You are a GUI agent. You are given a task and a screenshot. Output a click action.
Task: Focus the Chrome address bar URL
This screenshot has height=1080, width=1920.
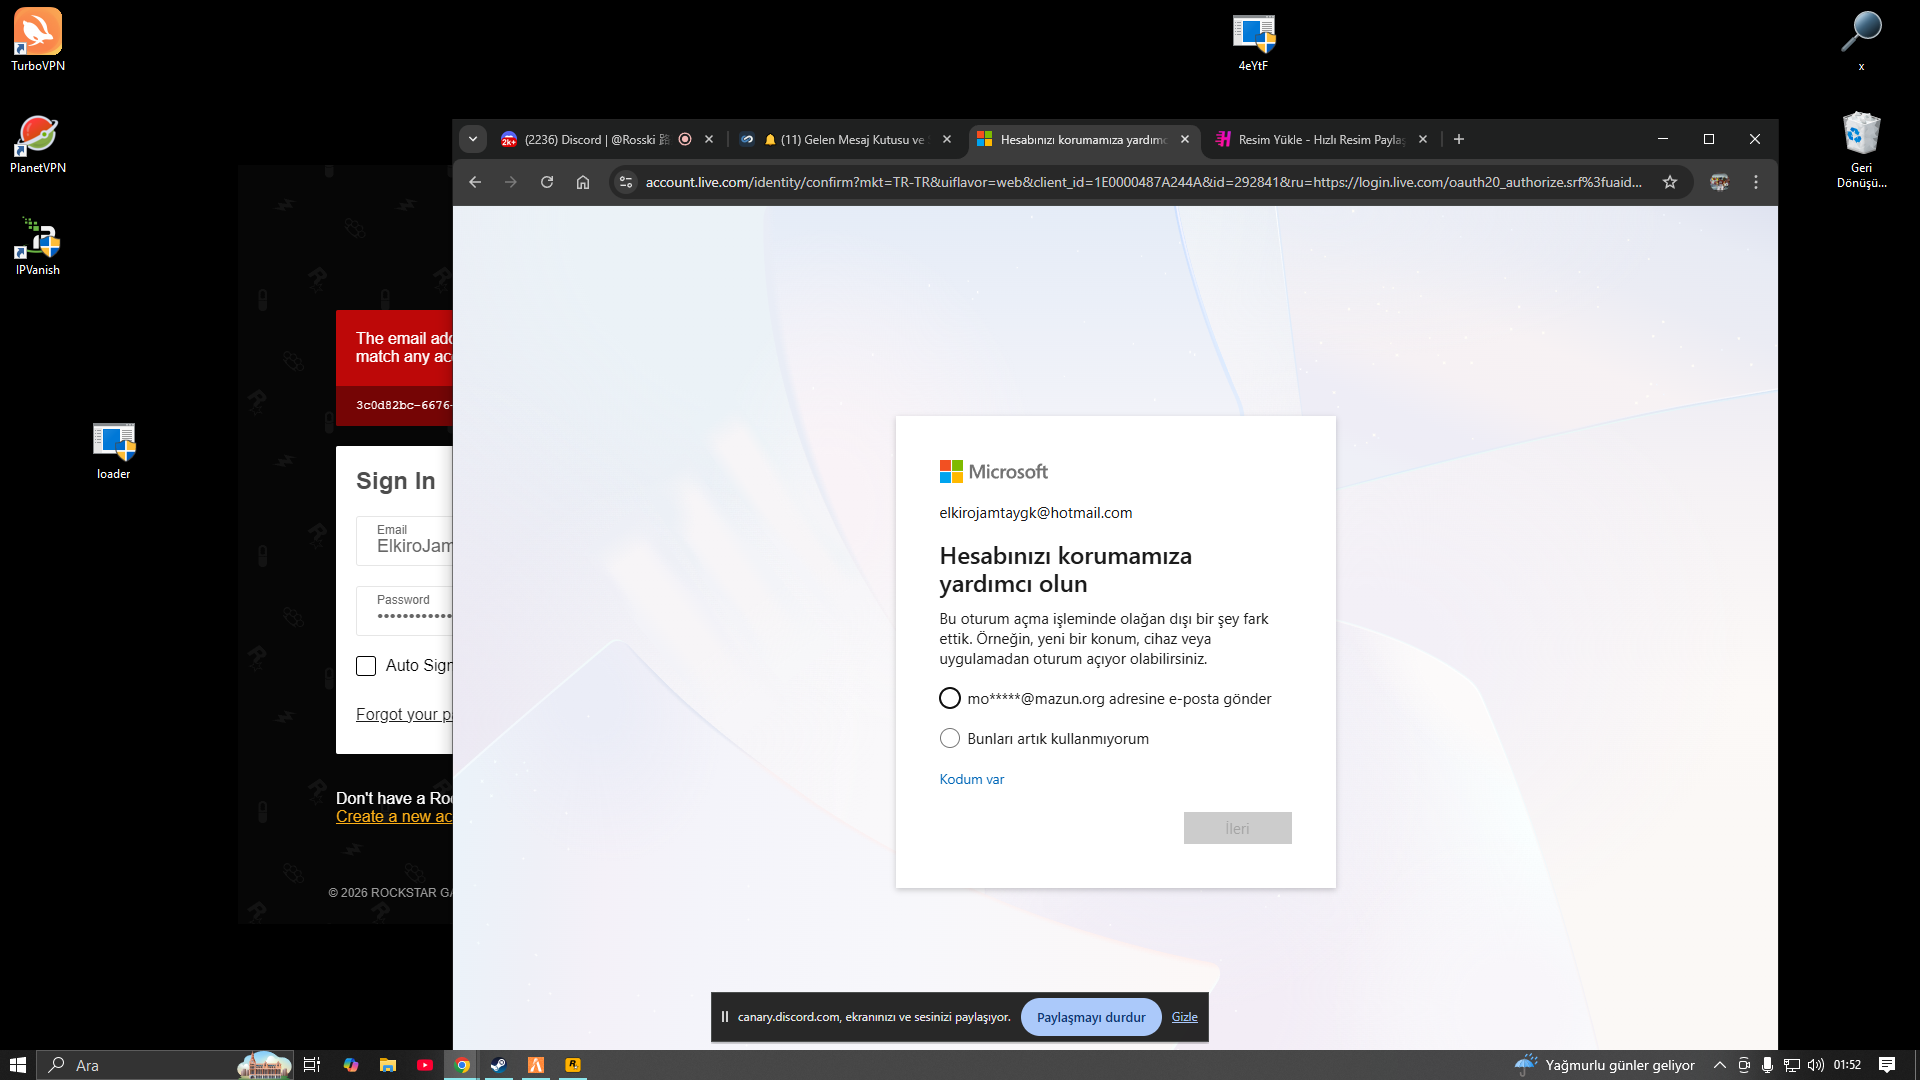point(1144,182)
